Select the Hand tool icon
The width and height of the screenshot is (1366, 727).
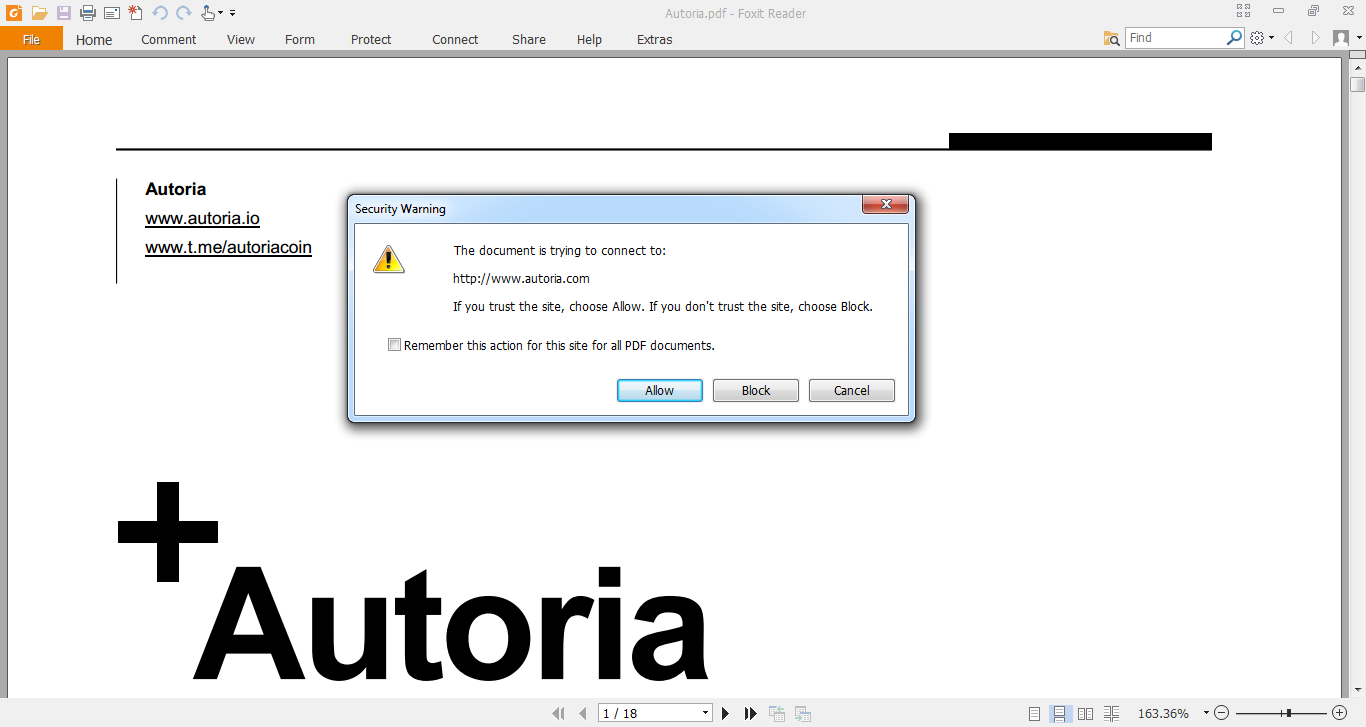208,13
